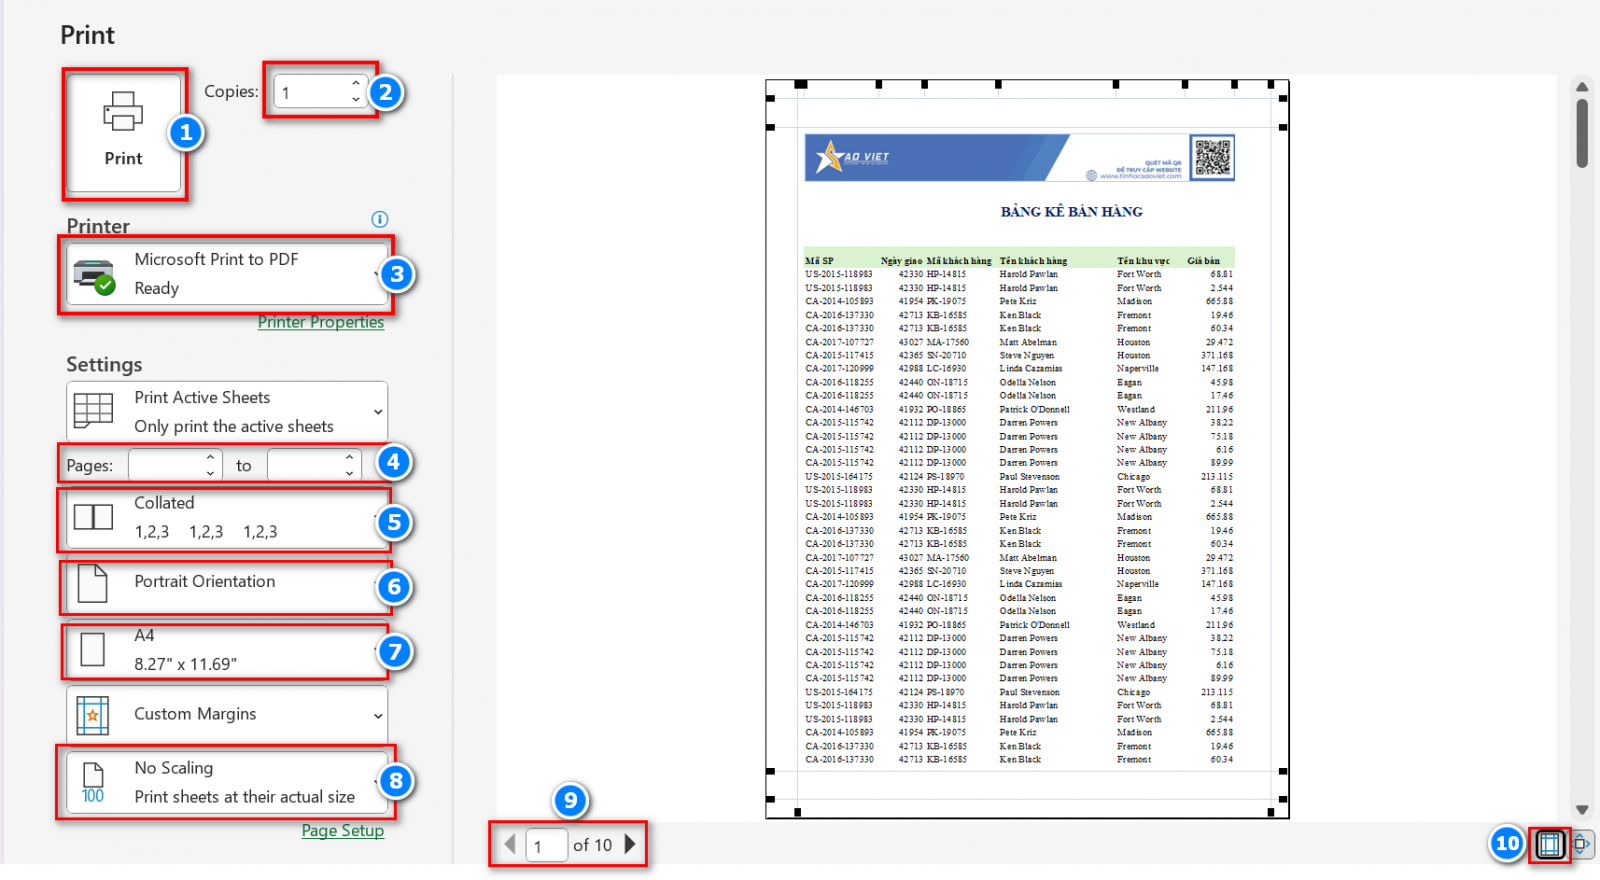Open the Printer Properties link
Image resolution: width=1600 pixels, height=880 pixels.
(x=320, y=322)
